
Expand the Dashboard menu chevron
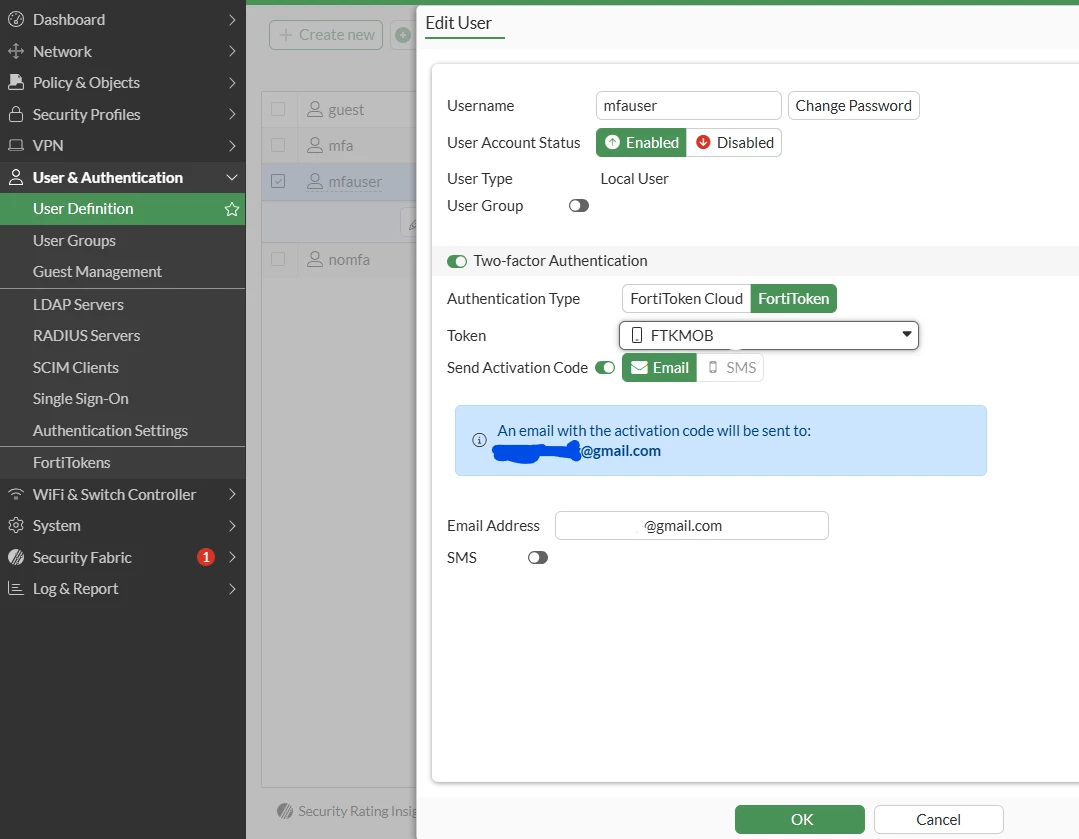click(x=232, y=19)
